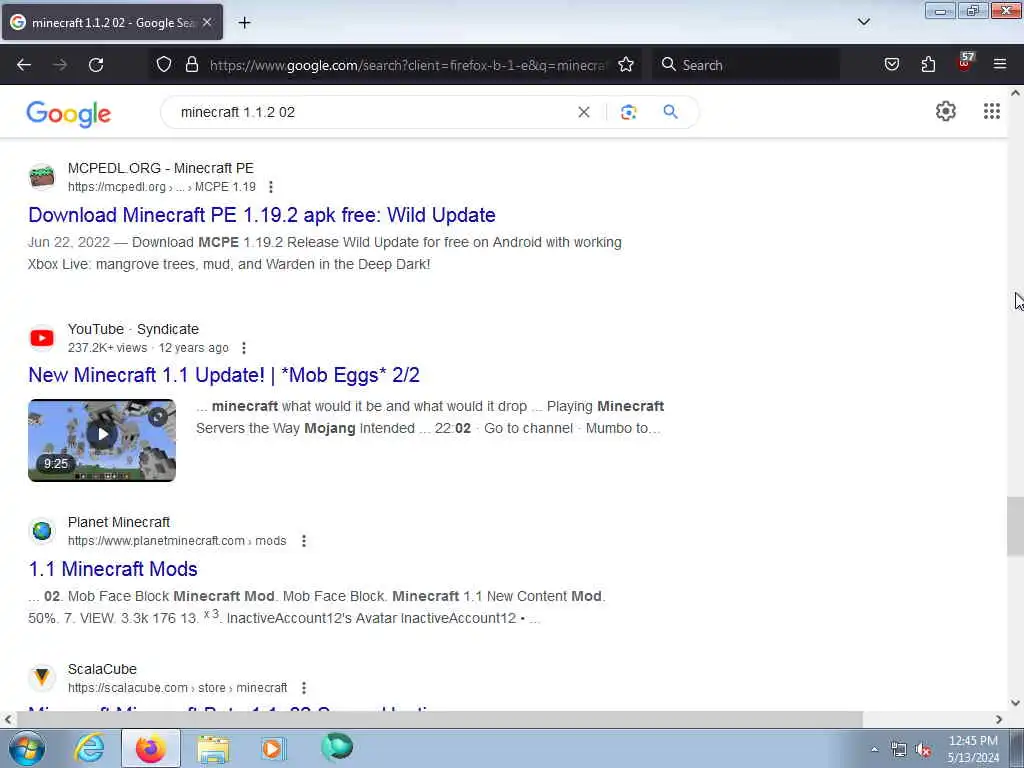Open 1.1 Minecraft Mods link
Image resolution: width=1024 pixels, height=768 pixels.
coord(113,569)
